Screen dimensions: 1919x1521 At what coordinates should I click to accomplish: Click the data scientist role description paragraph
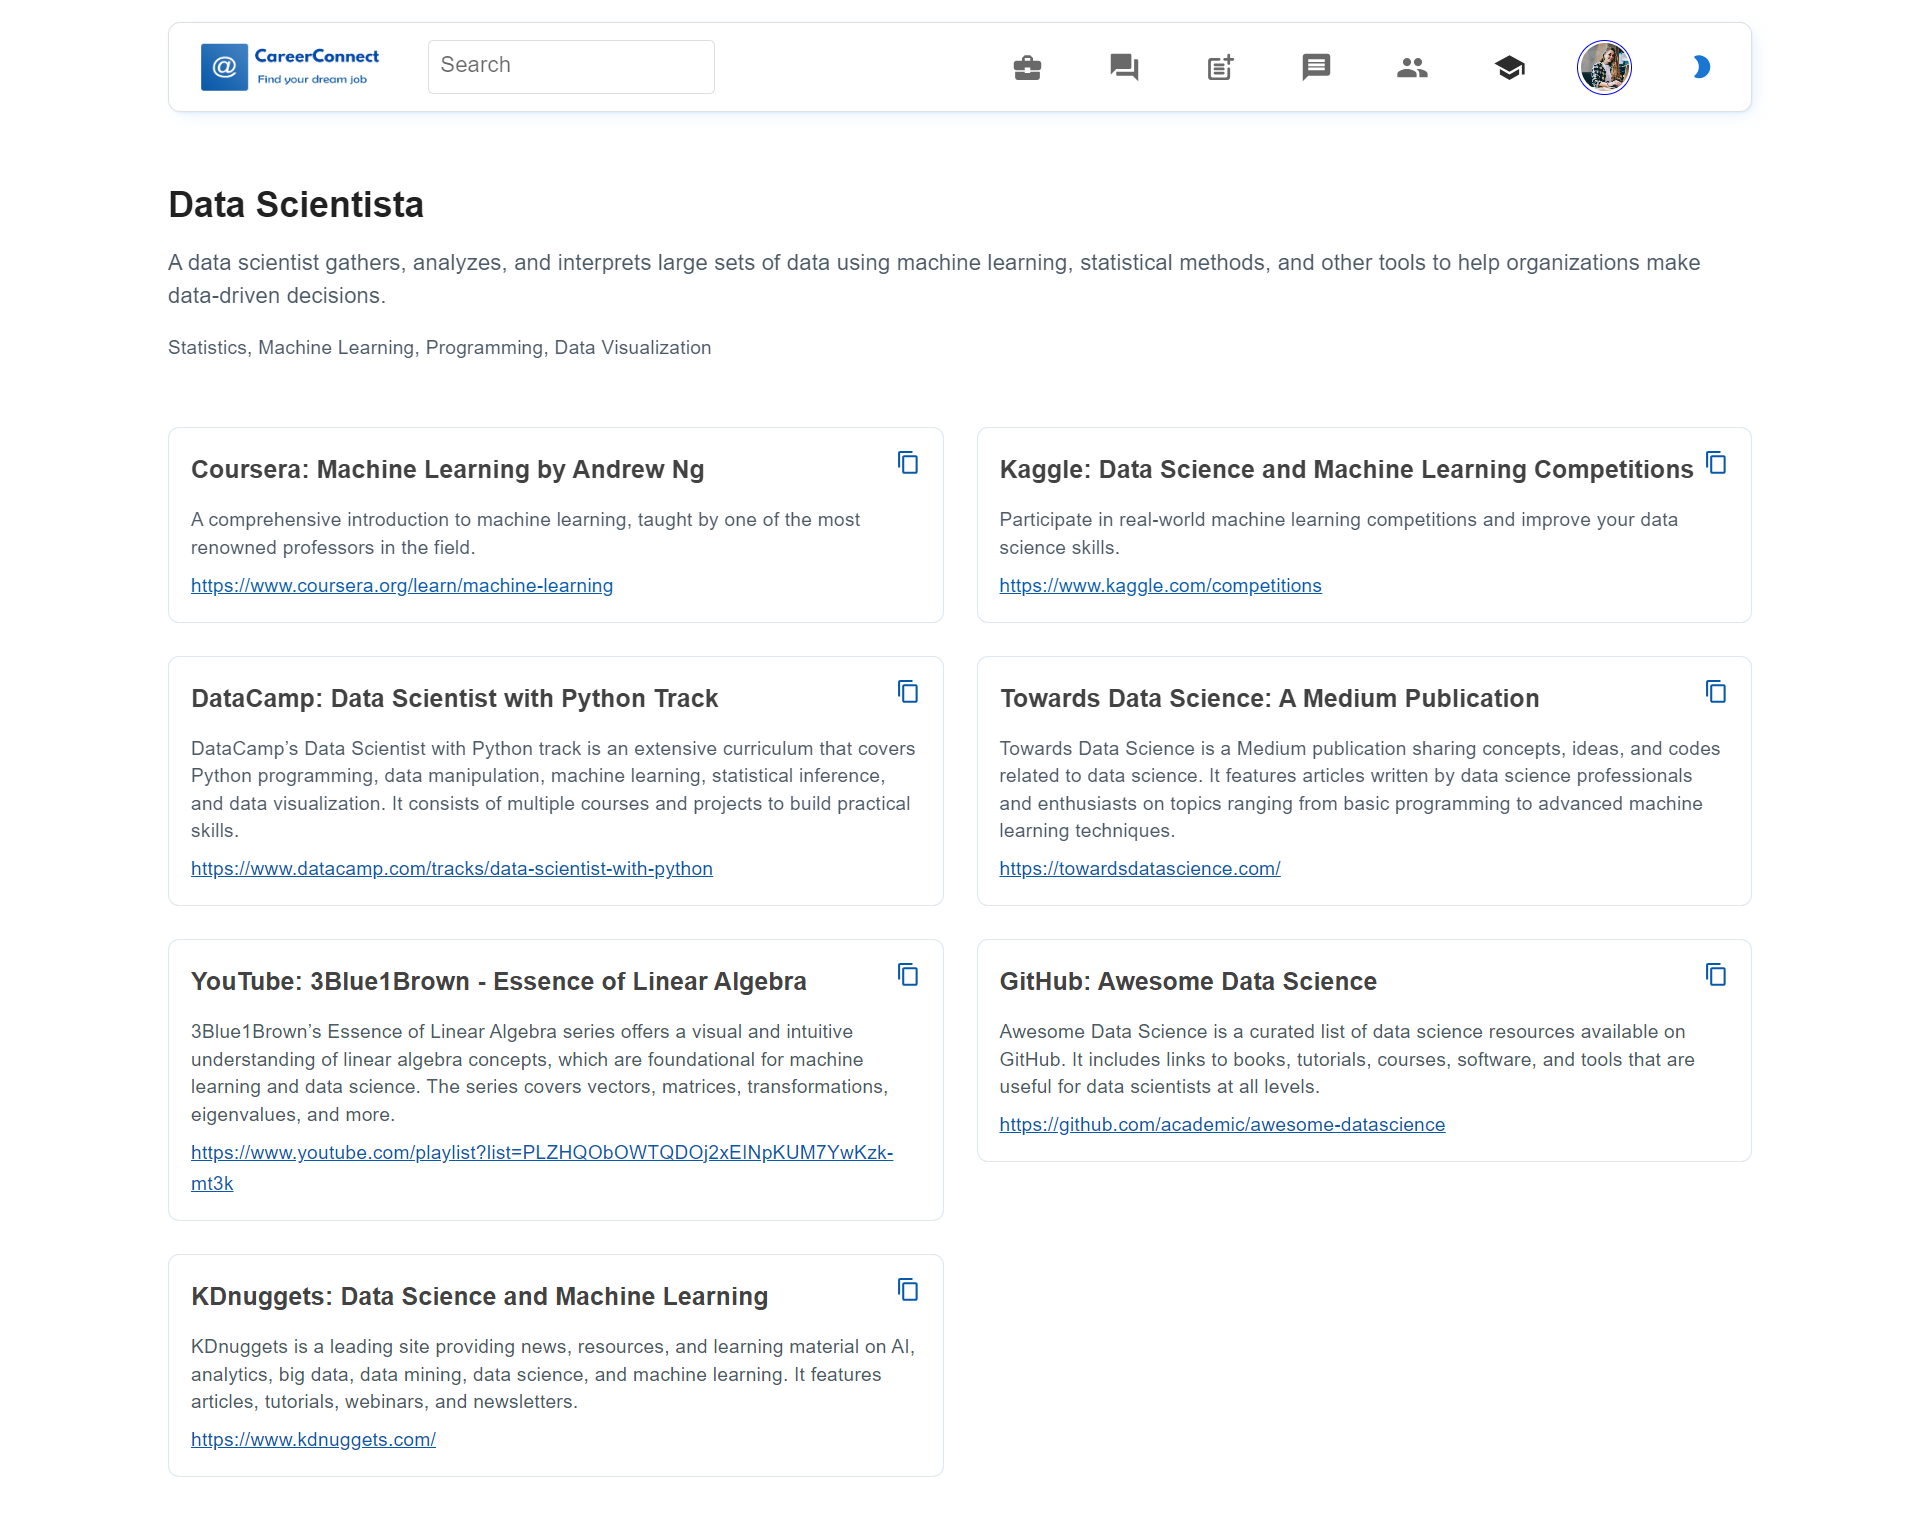click(x=934, y=279)
